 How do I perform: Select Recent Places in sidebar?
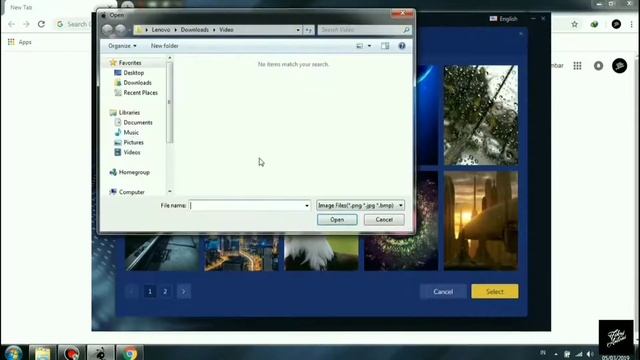(x=140, y=93)
